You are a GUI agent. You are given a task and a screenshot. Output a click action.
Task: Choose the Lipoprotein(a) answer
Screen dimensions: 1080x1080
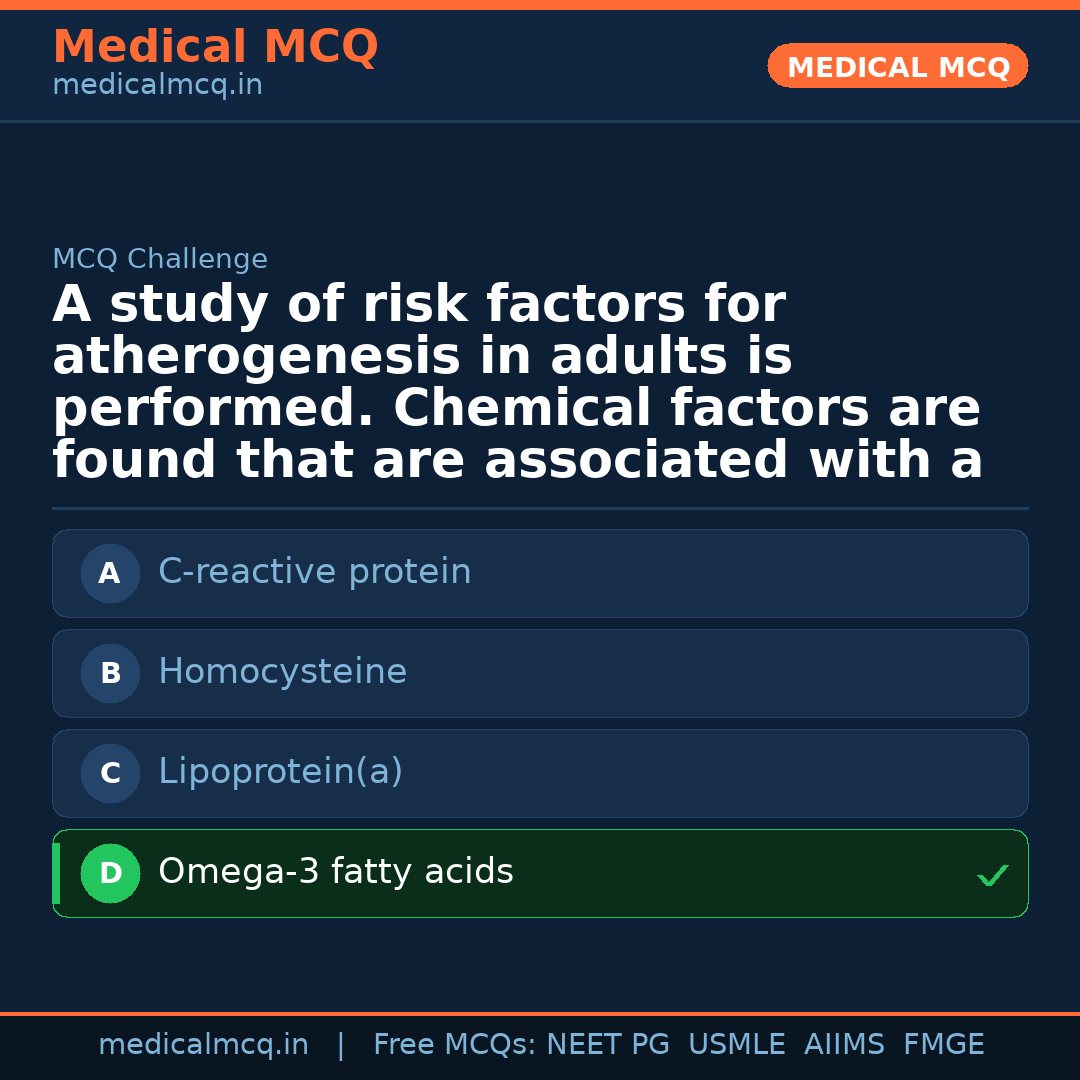point(280,772)
